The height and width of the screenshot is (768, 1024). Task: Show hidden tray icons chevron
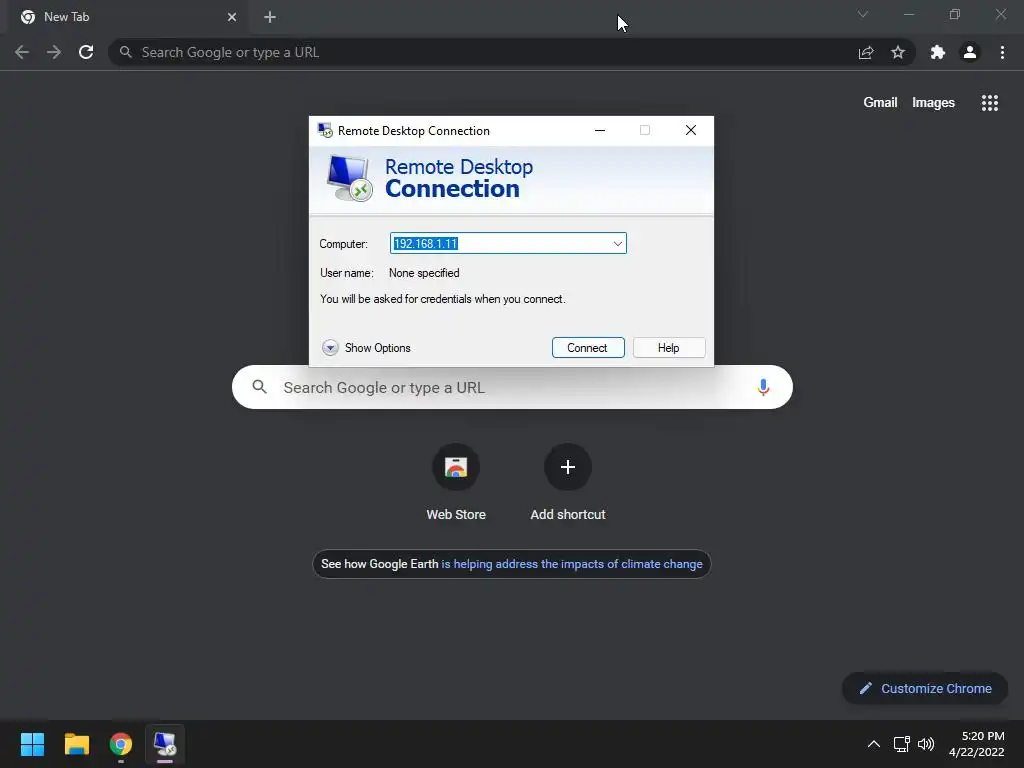tap(874, 744)
